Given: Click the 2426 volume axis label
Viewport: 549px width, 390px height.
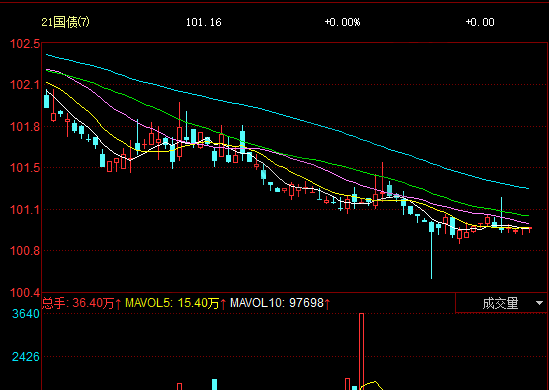Looking at the screenshot, I should click(x=26, y=357).
